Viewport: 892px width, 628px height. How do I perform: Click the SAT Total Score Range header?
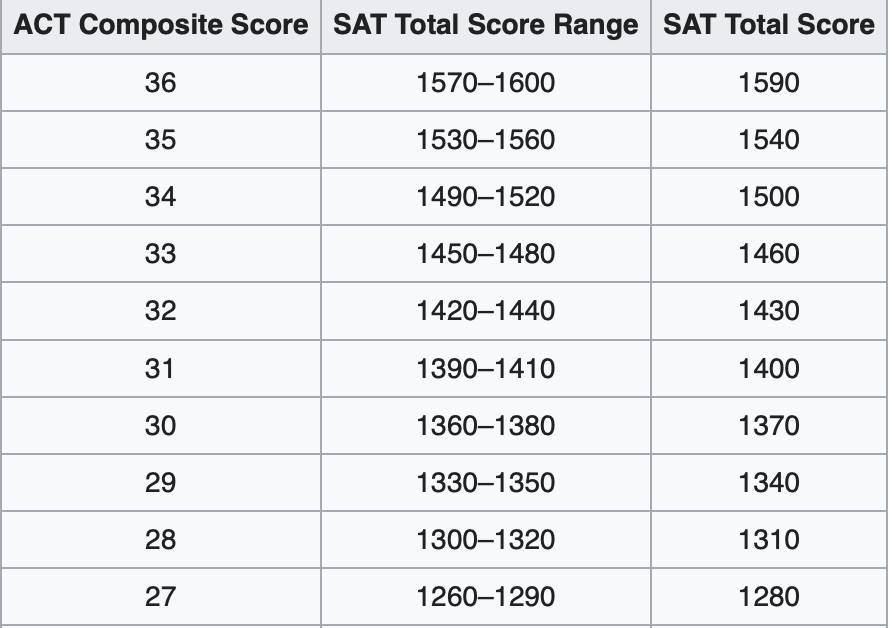pyautogui.click(x=486, y=26)
